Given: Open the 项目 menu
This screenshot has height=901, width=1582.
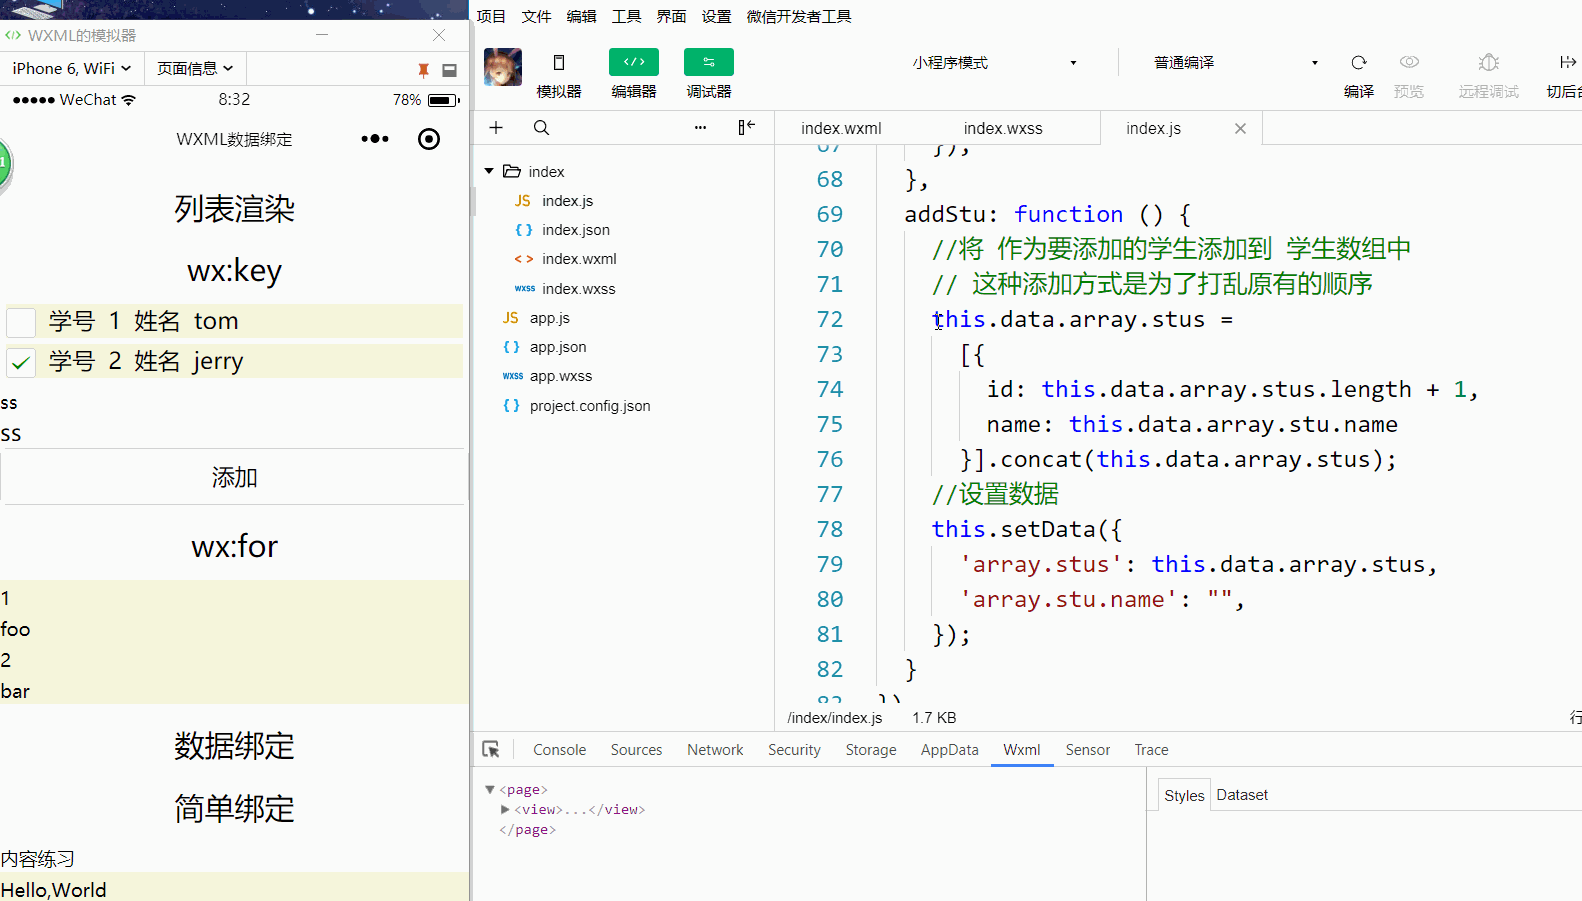Looking at the screenshot, I should (x=491, y=16).
